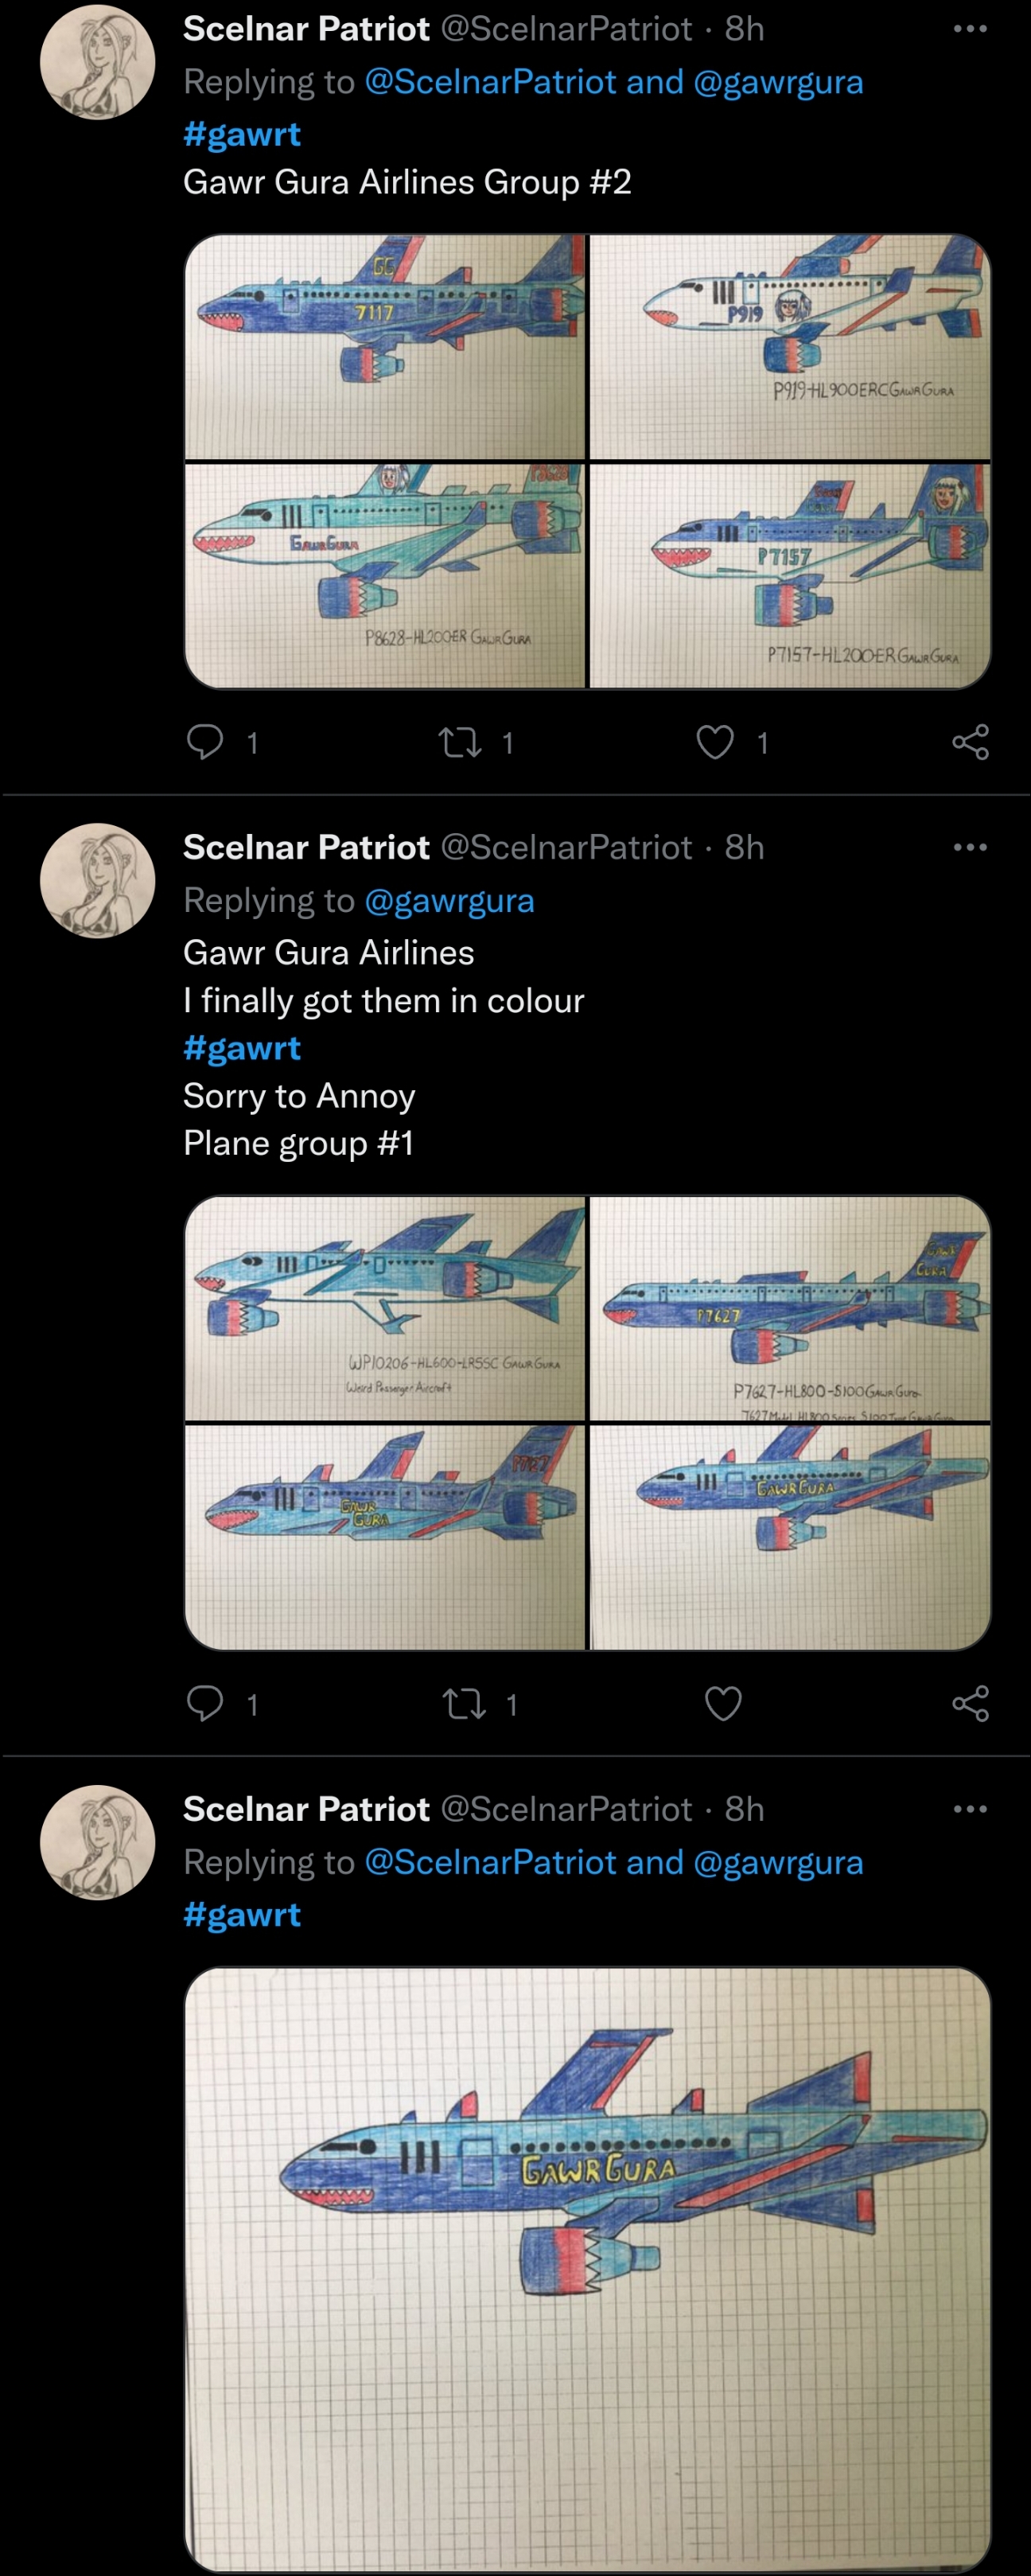
Task: Open more options on Plane group #1 tweet
Action: pos(970,847)
